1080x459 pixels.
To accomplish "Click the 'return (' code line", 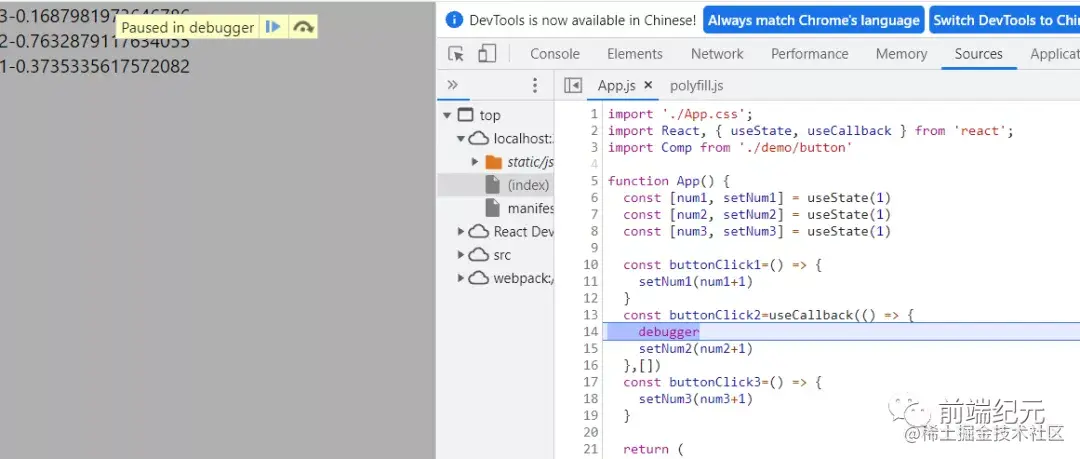I will click(653, 449).
